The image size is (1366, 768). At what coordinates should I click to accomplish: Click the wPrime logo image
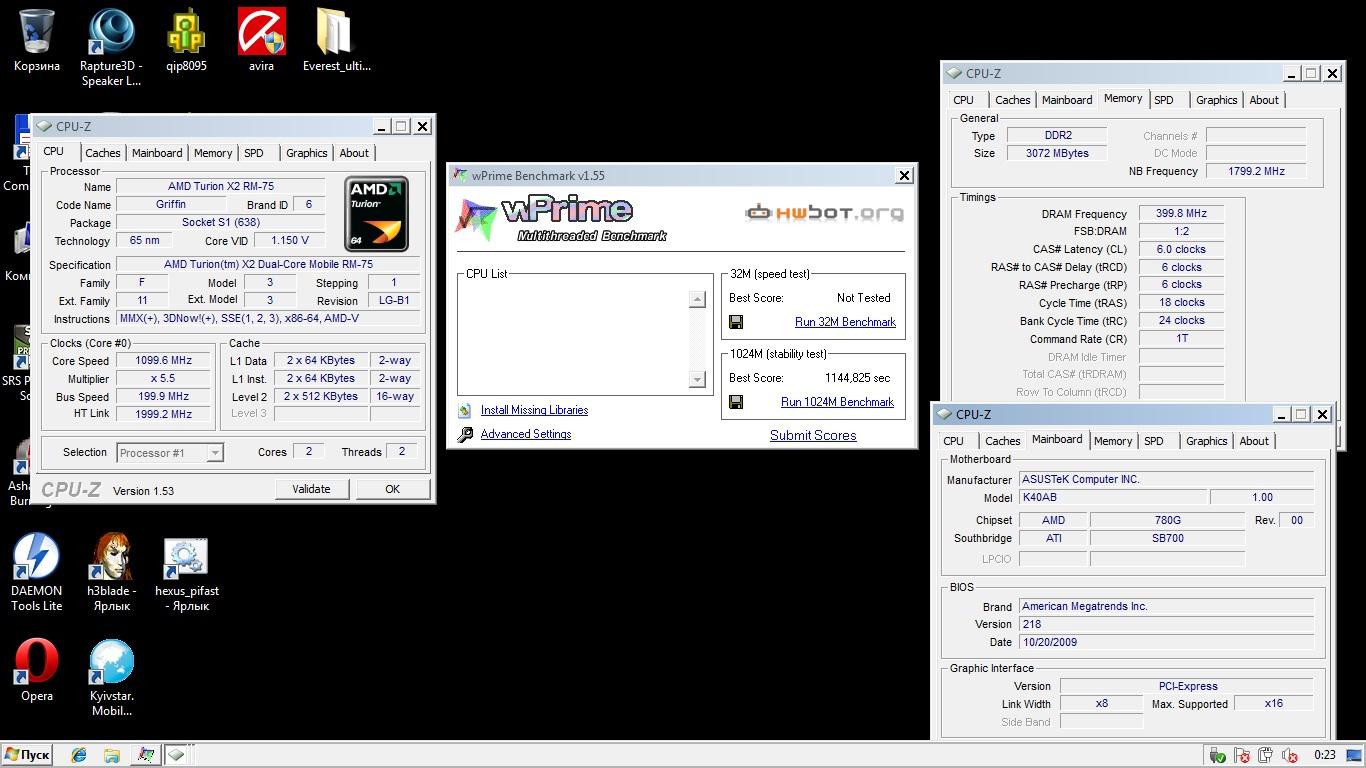(x=560, y=219)
